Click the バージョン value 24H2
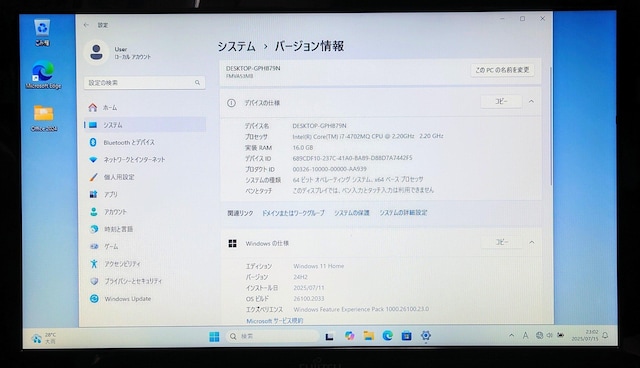This screenshot has height=368, width=640. click(x=300, y=277)
